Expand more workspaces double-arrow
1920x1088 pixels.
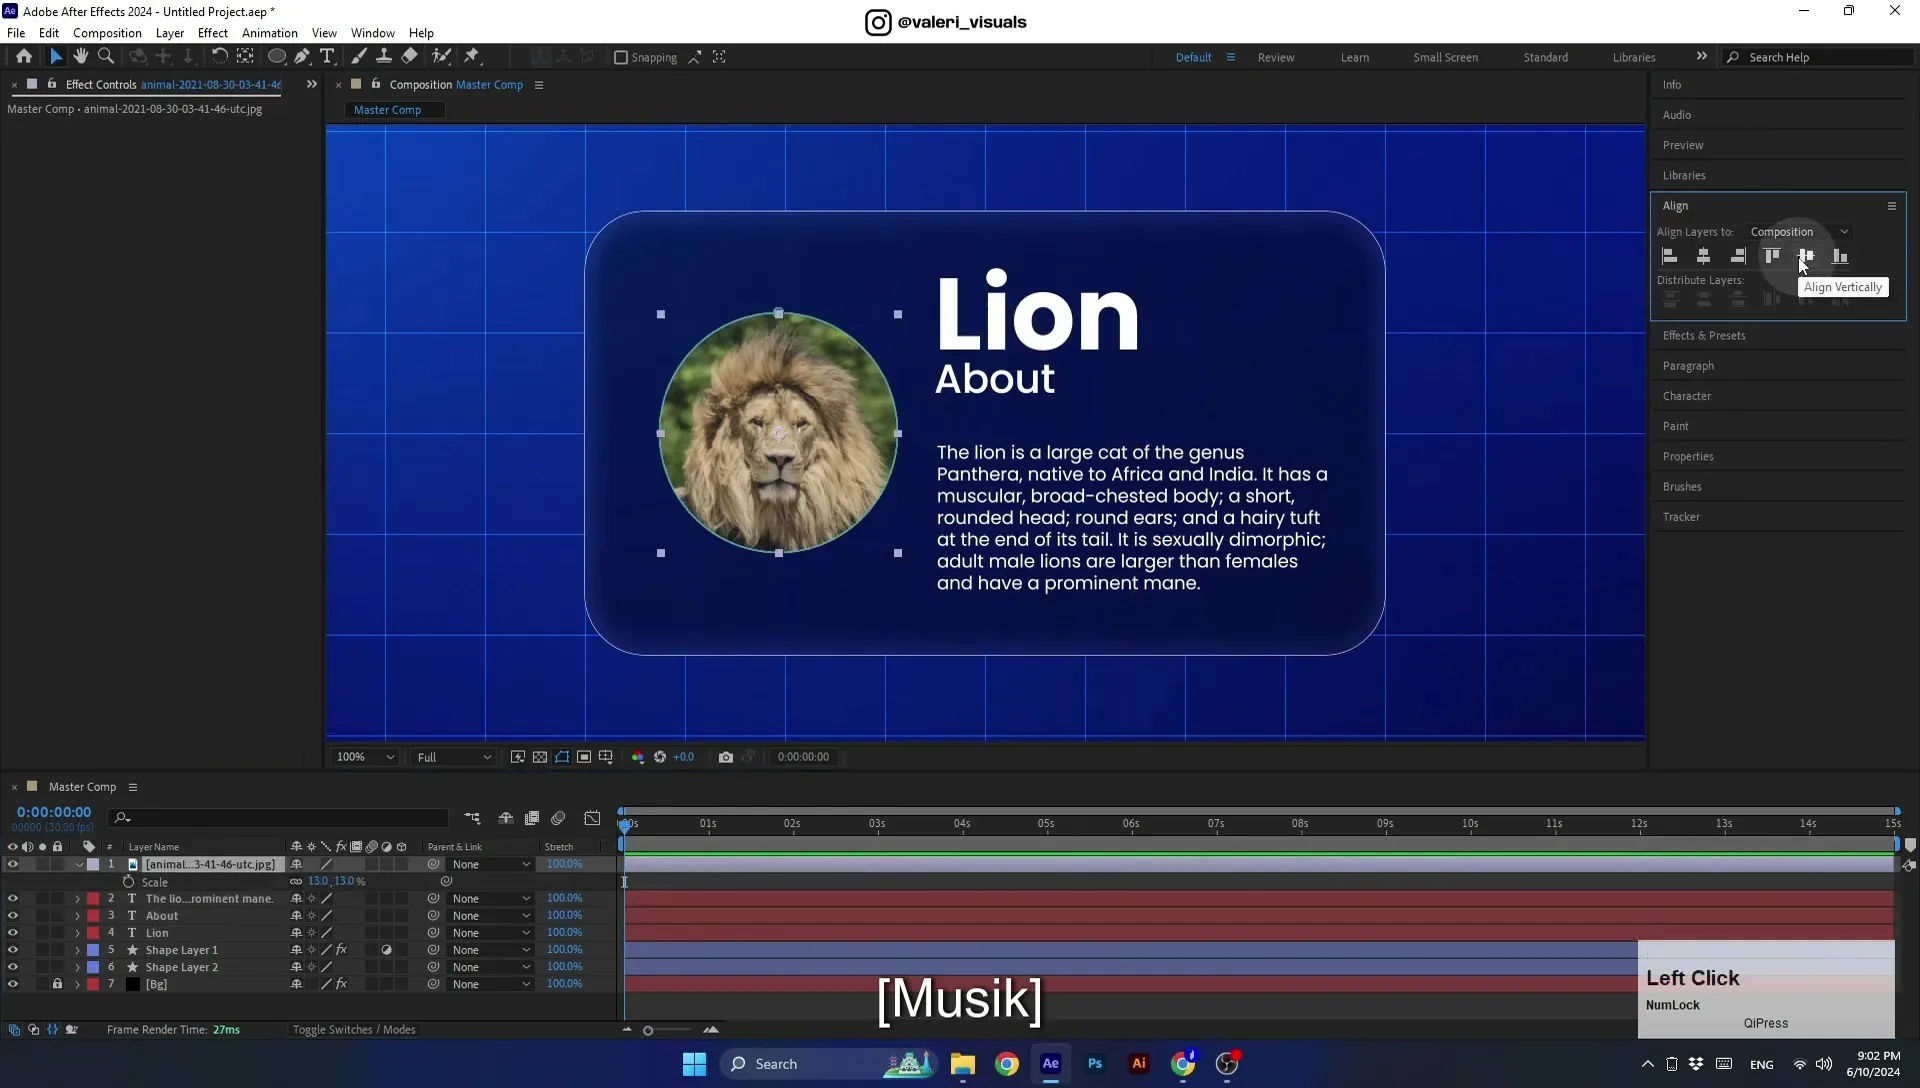pyautogui.click(x=1702, y=56)
